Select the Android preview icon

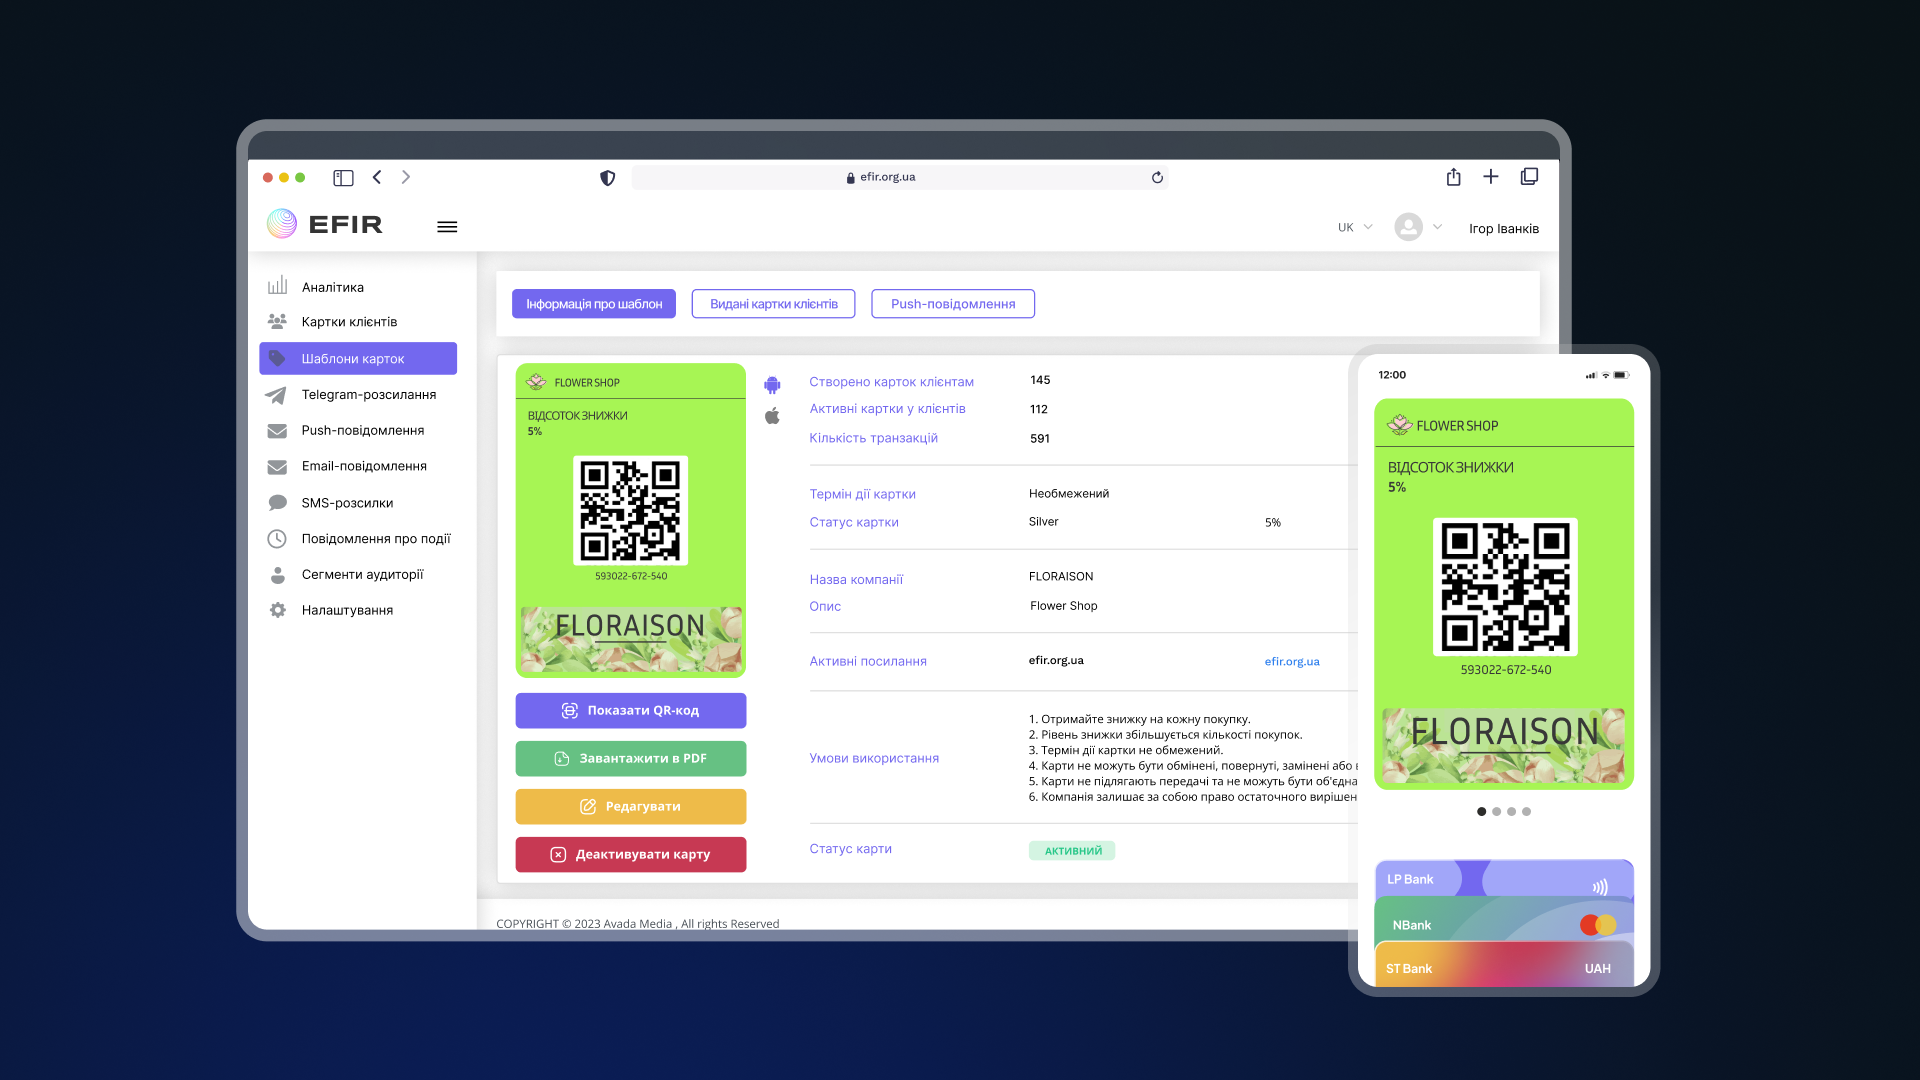(x=772, y=385)
